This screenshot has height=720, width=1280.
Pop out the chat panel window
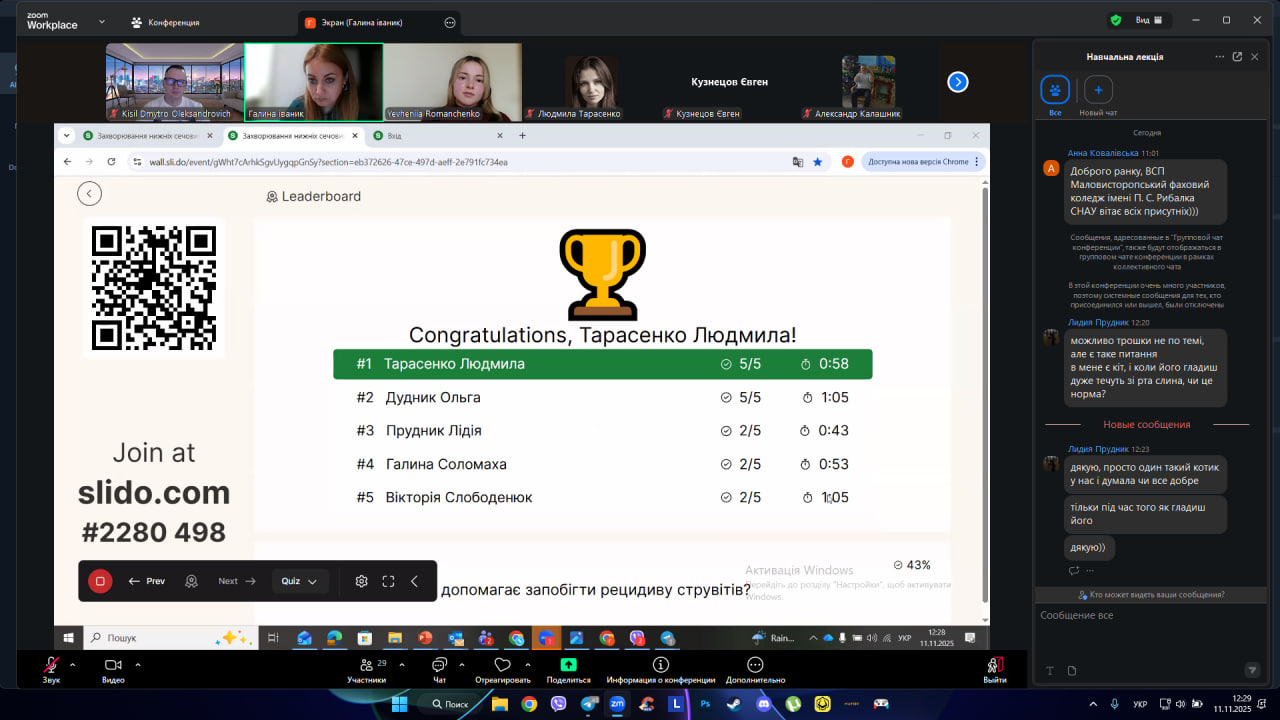click(x=1237, y=57)
